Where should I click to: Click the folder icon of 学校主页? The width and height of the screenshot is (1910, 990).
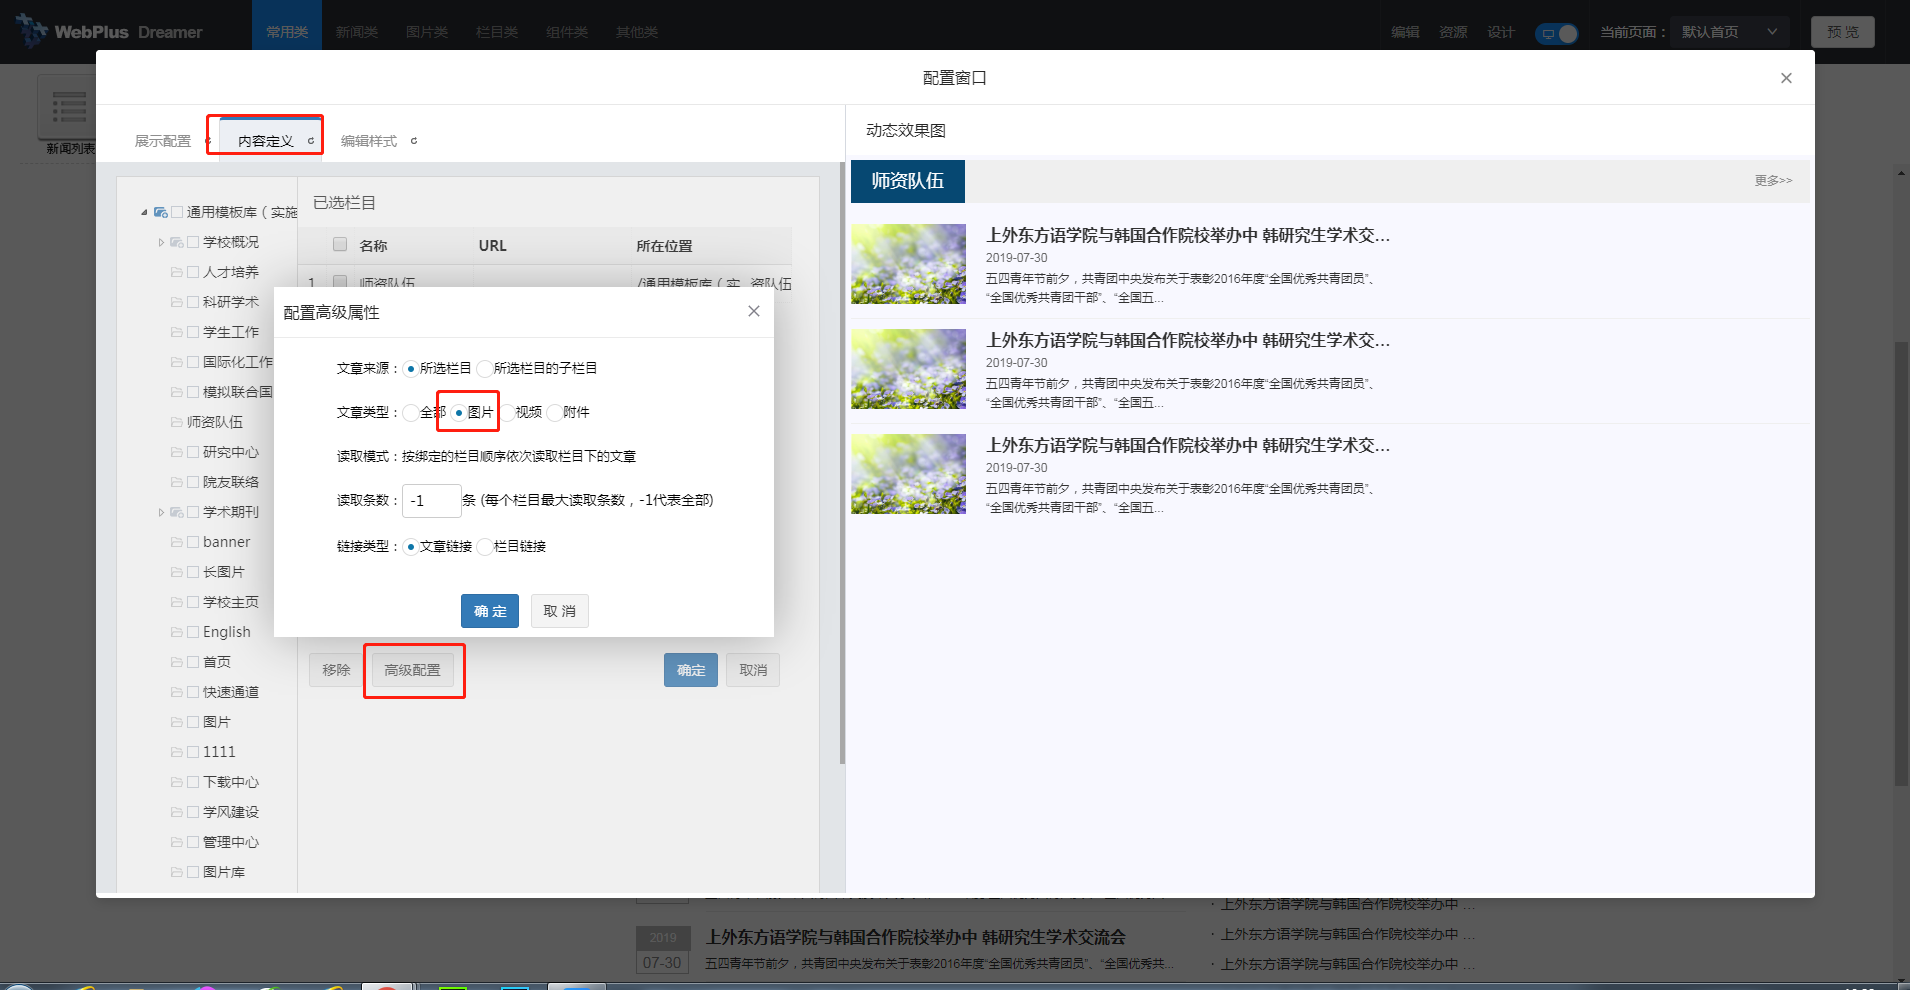tap(177, 602)
